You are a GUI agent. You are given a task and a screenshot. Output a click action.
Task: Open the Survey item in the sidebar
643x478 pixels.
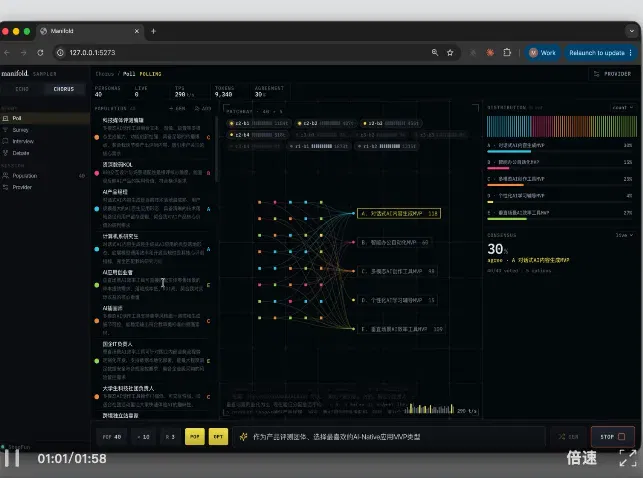coord(44,130)
